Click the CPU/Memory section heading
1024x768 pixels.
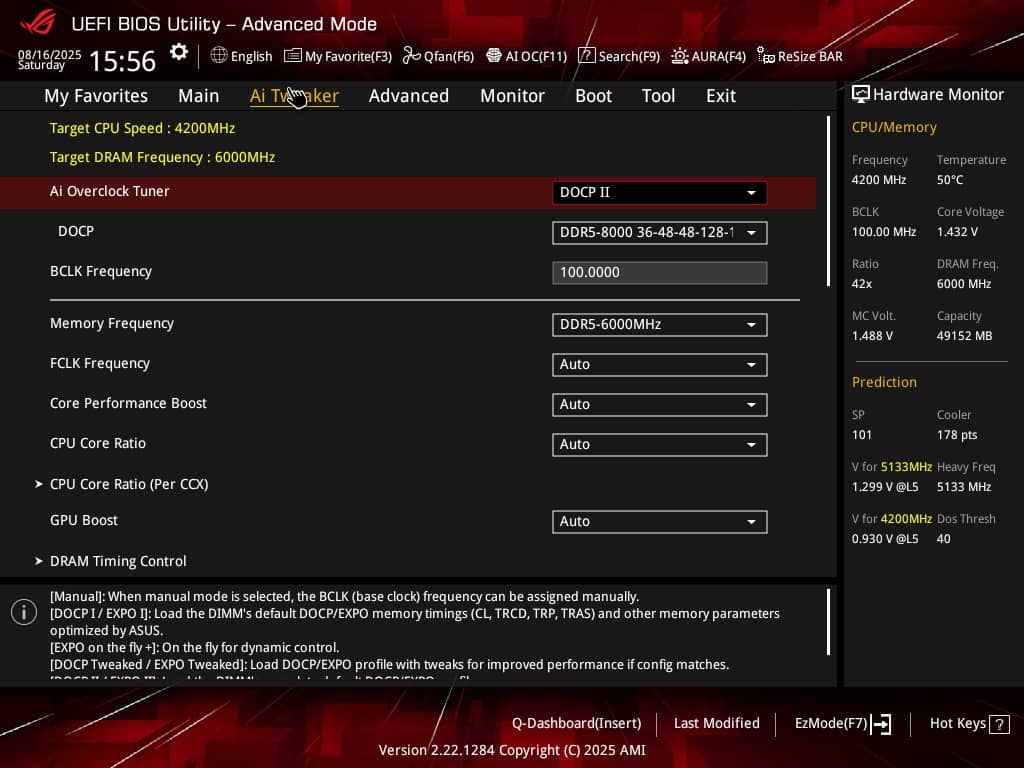point(894,127)
